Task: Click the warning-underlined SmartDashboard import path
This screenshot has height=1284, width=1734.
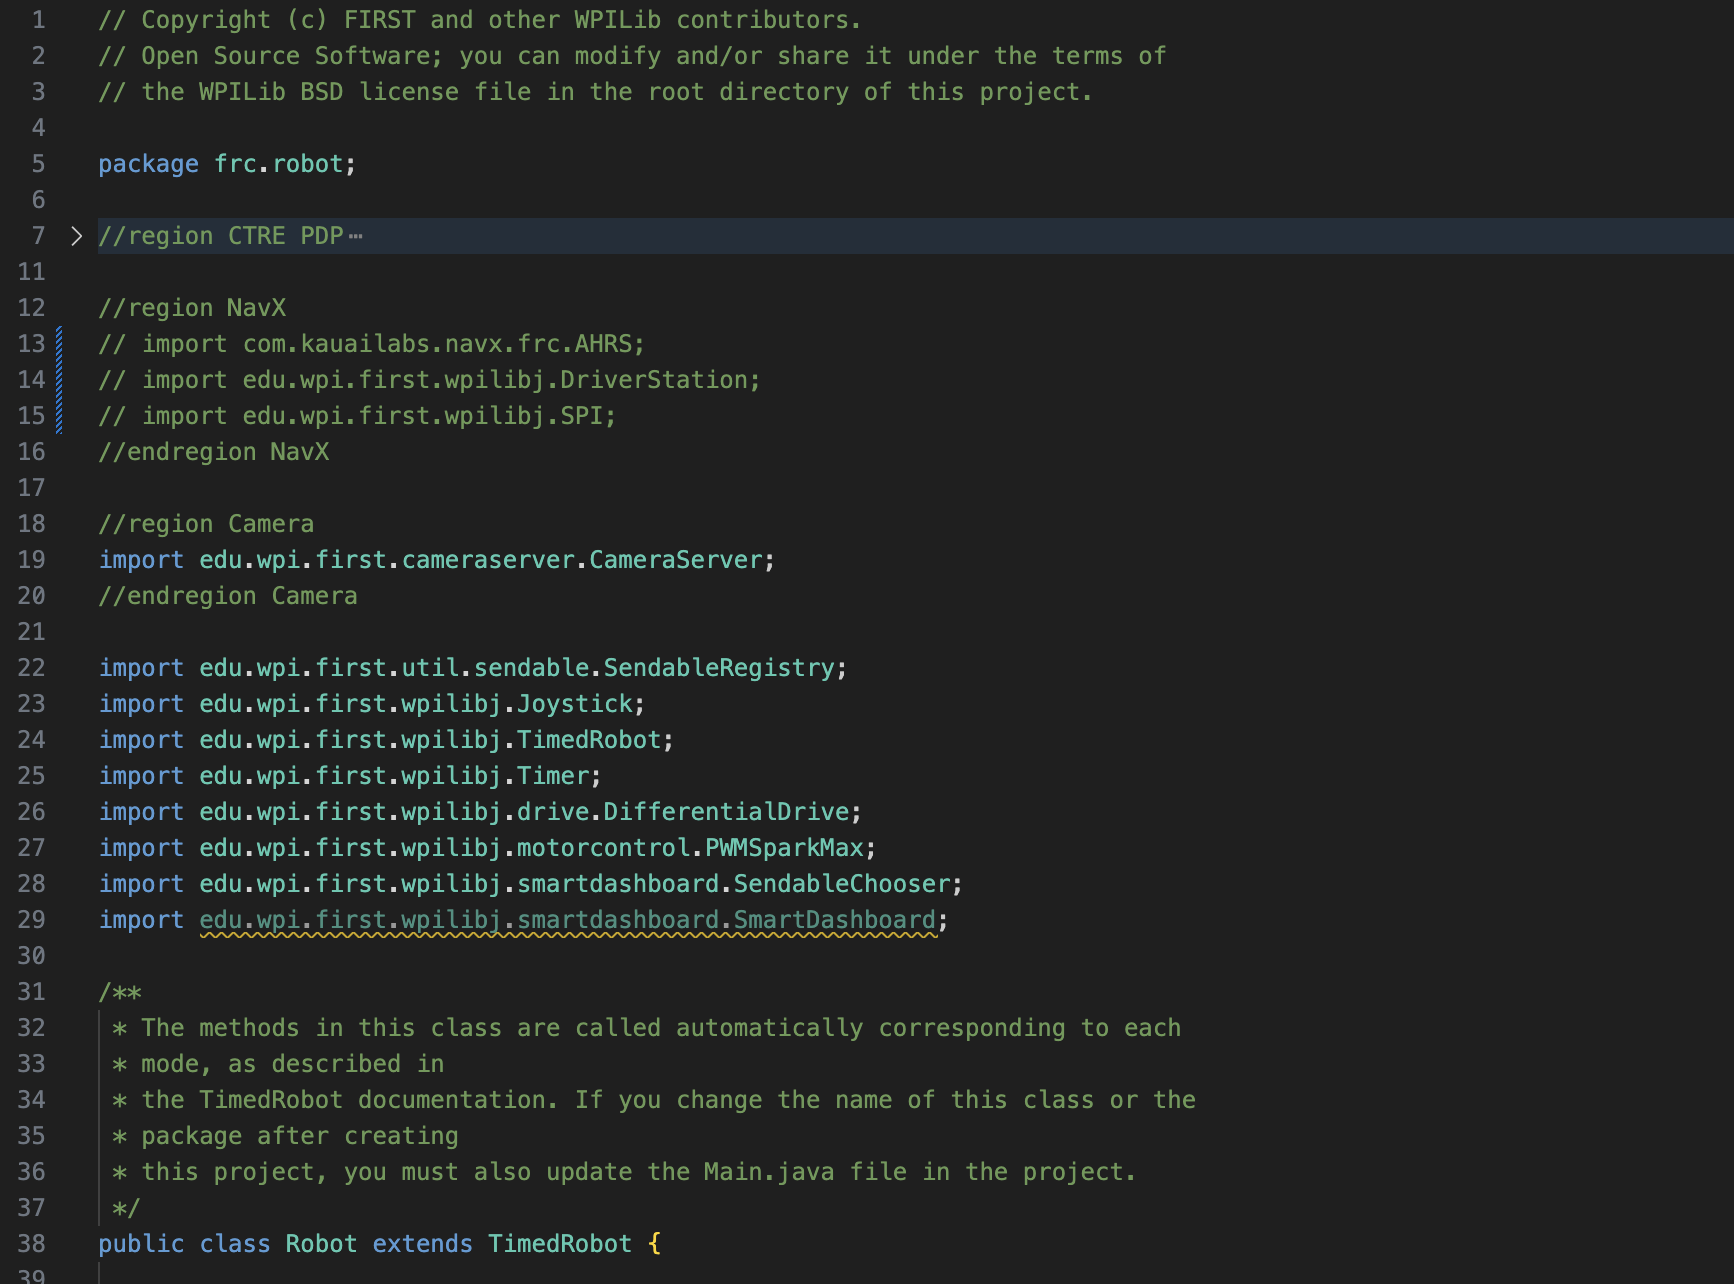Action: point(568,919)
